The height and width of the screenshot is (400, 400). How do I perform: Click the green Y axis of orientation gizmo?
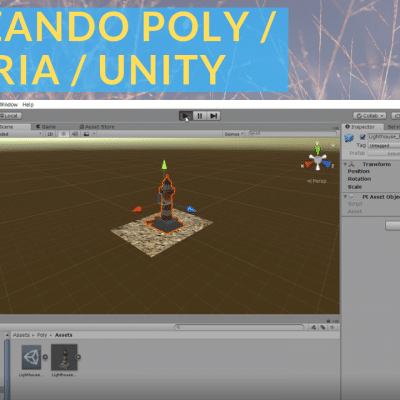(317, 149)
